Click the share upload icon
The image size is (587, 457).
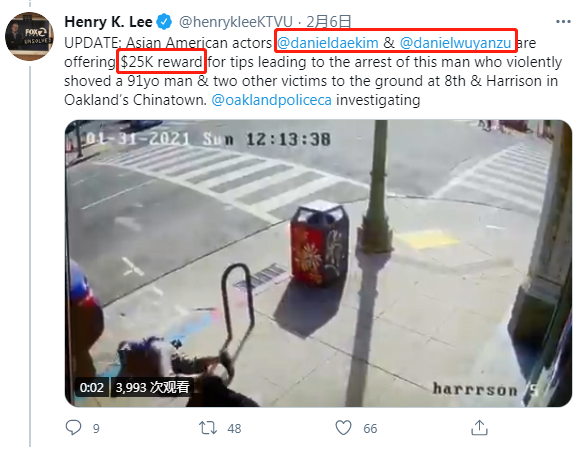(x=479, y=427)
